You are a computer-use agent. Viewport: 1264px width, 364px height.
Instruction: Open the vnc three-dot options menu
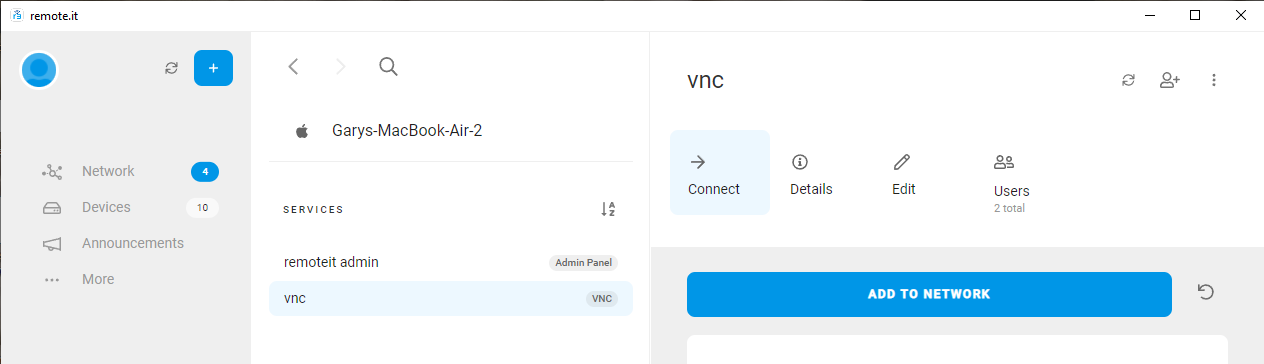click(1214, 80)
